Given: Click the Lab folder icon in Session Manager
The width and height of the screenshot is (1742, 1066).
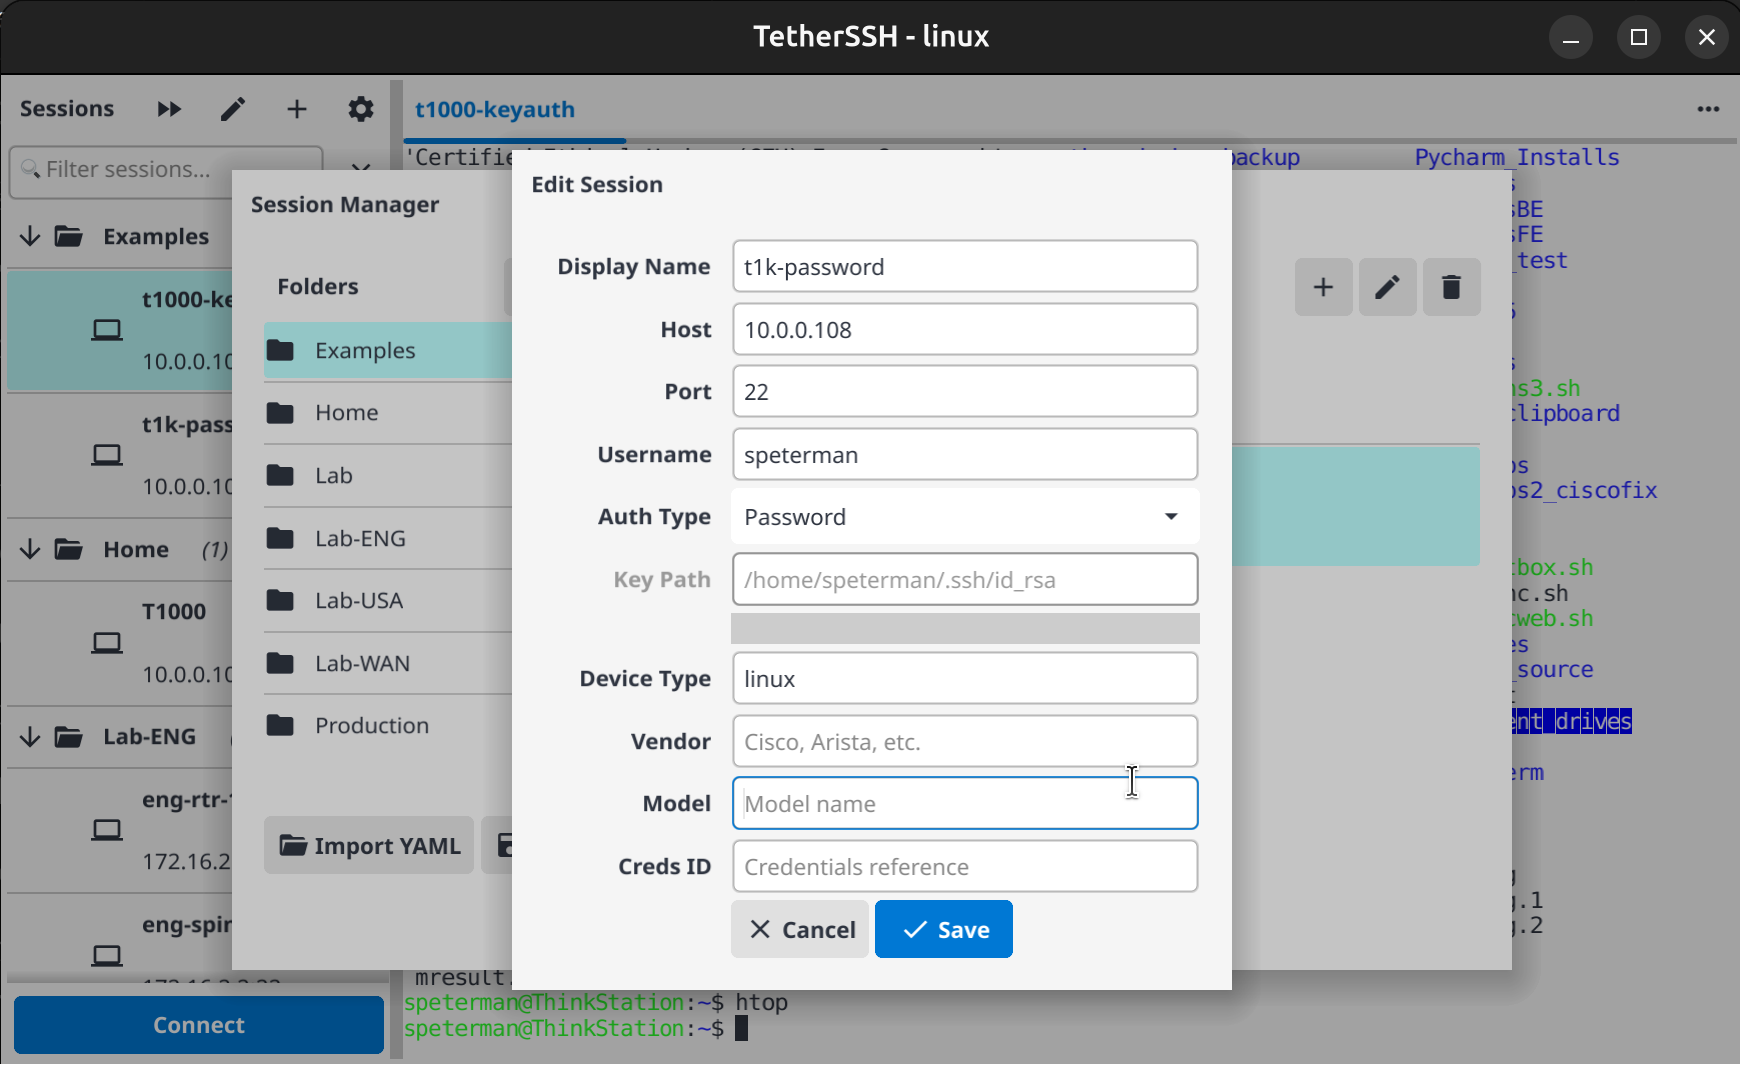Looking at the screenshot, I should pos(281,475).
